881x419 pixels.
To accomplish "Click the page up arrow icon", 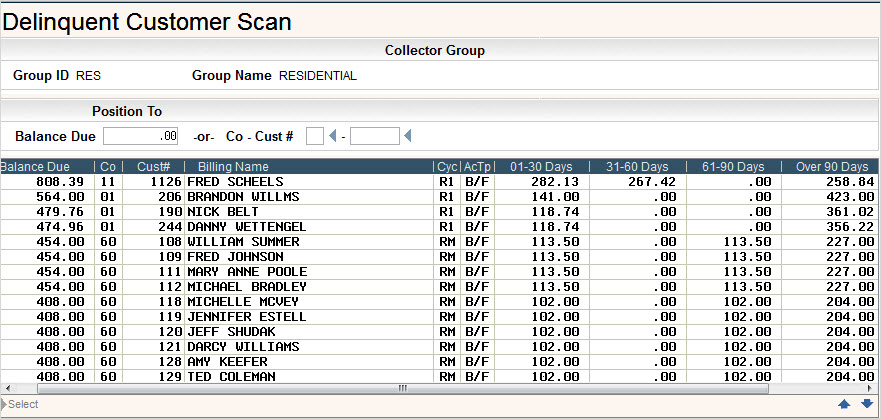I will point(844,404).
